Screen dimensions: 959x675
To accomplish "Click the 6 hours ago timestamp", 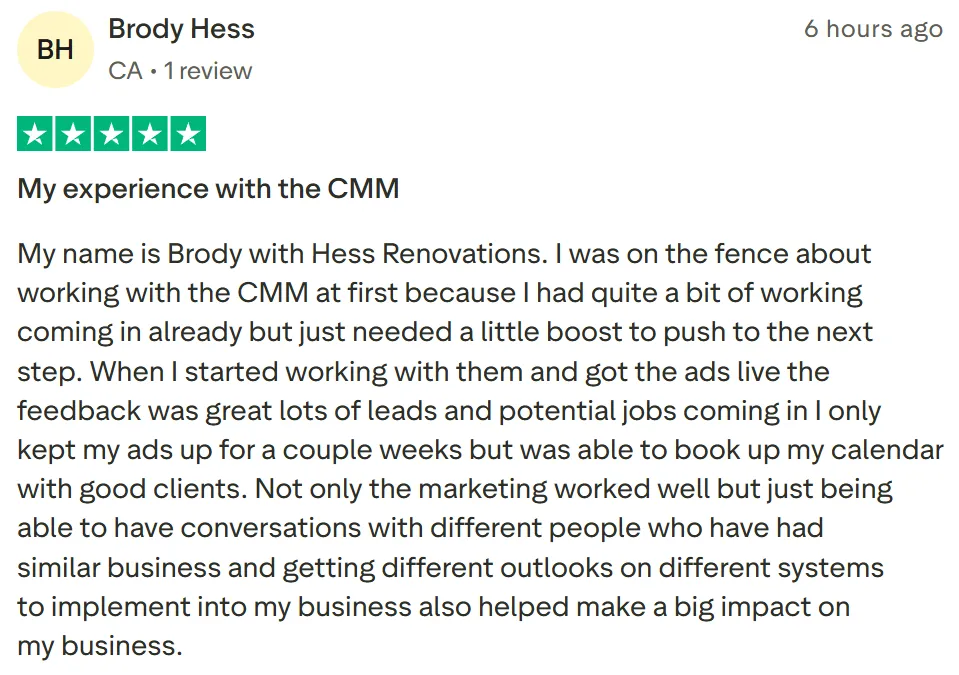I will 873,29.
